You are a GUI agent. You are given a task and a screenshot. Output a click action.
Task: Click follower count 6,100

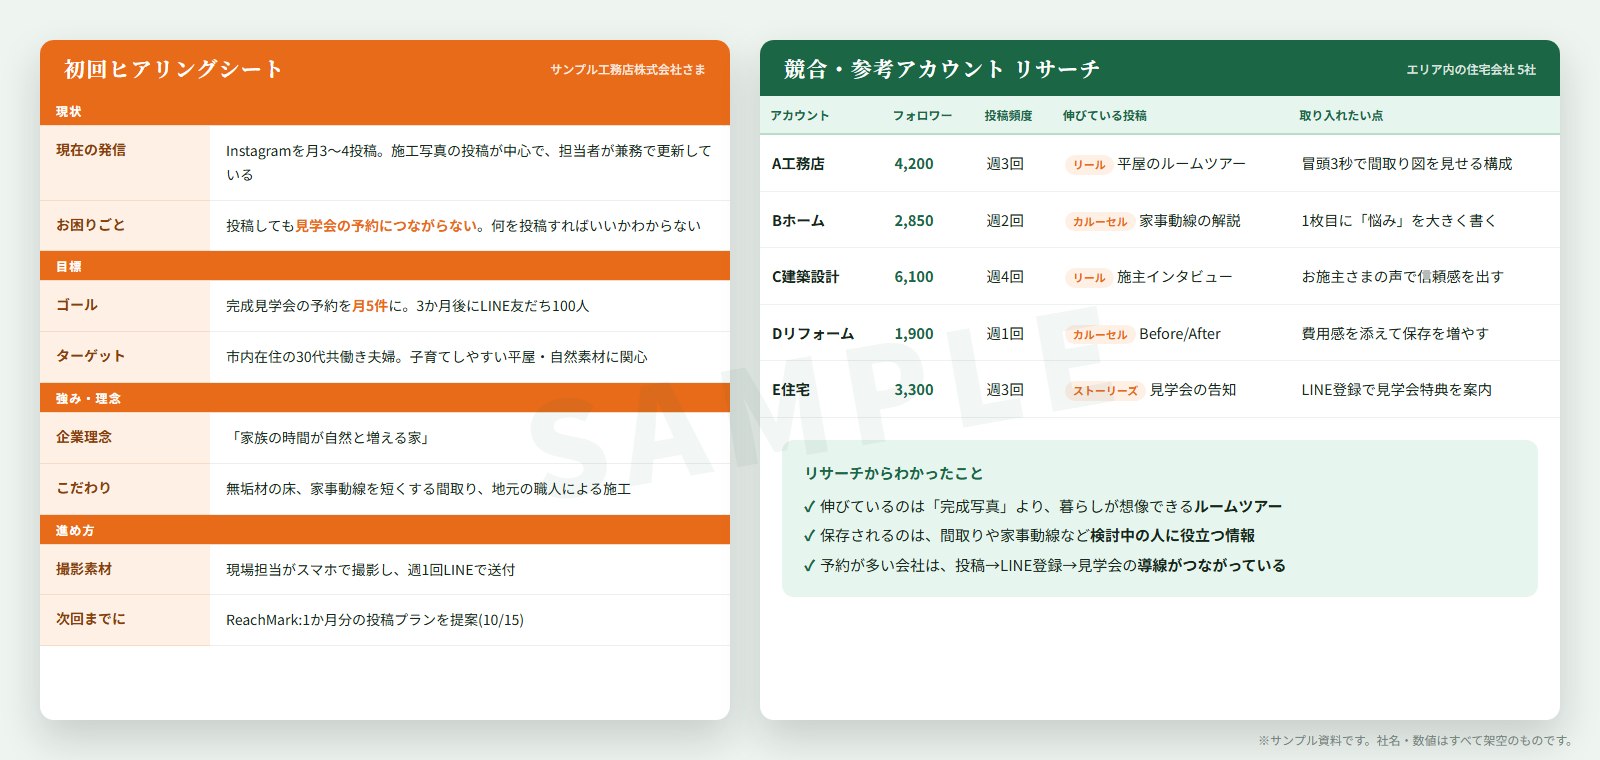914,277
